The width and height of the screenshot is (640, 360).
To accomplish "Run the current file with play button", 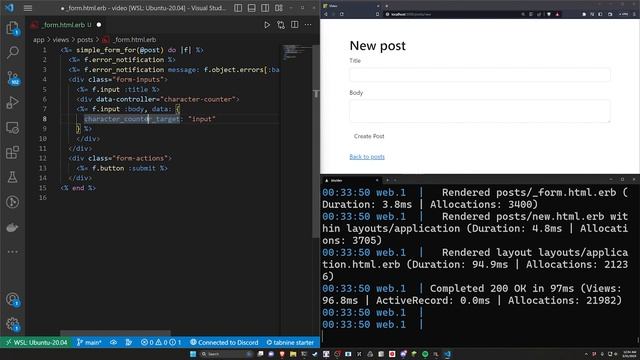I will coord(267,25).
